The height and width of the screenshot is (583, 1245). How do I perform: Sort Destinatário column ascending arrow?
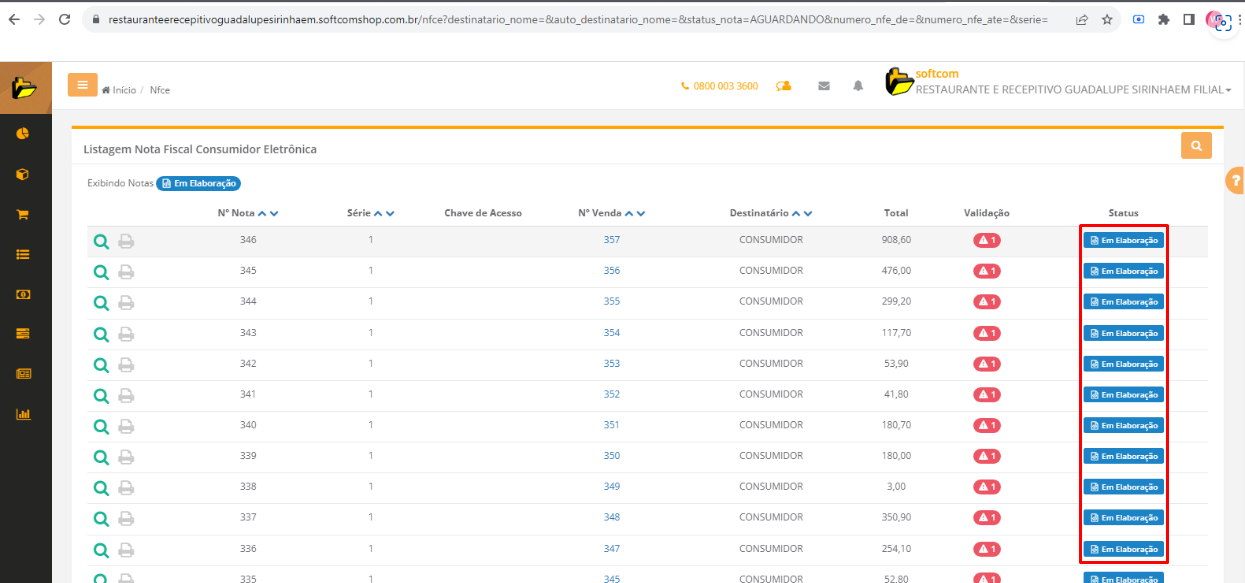pyautogui.click(x=796, y=213)
